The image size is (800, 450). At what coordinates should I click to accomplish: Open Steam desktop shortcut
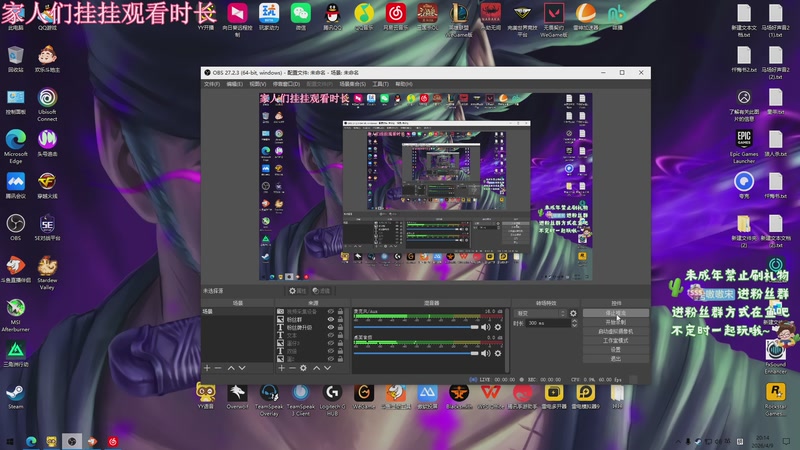click(15, 396)
